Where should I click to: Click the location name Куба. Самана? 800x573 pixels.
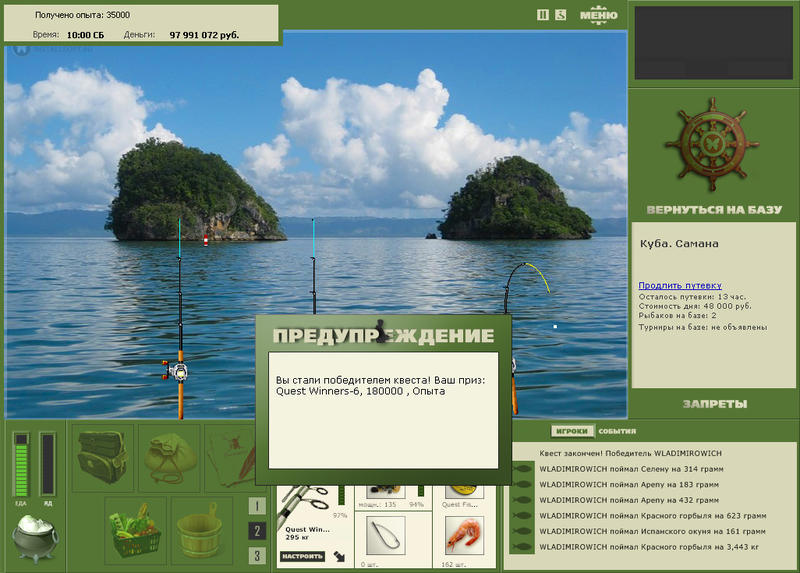click(679, 243)
